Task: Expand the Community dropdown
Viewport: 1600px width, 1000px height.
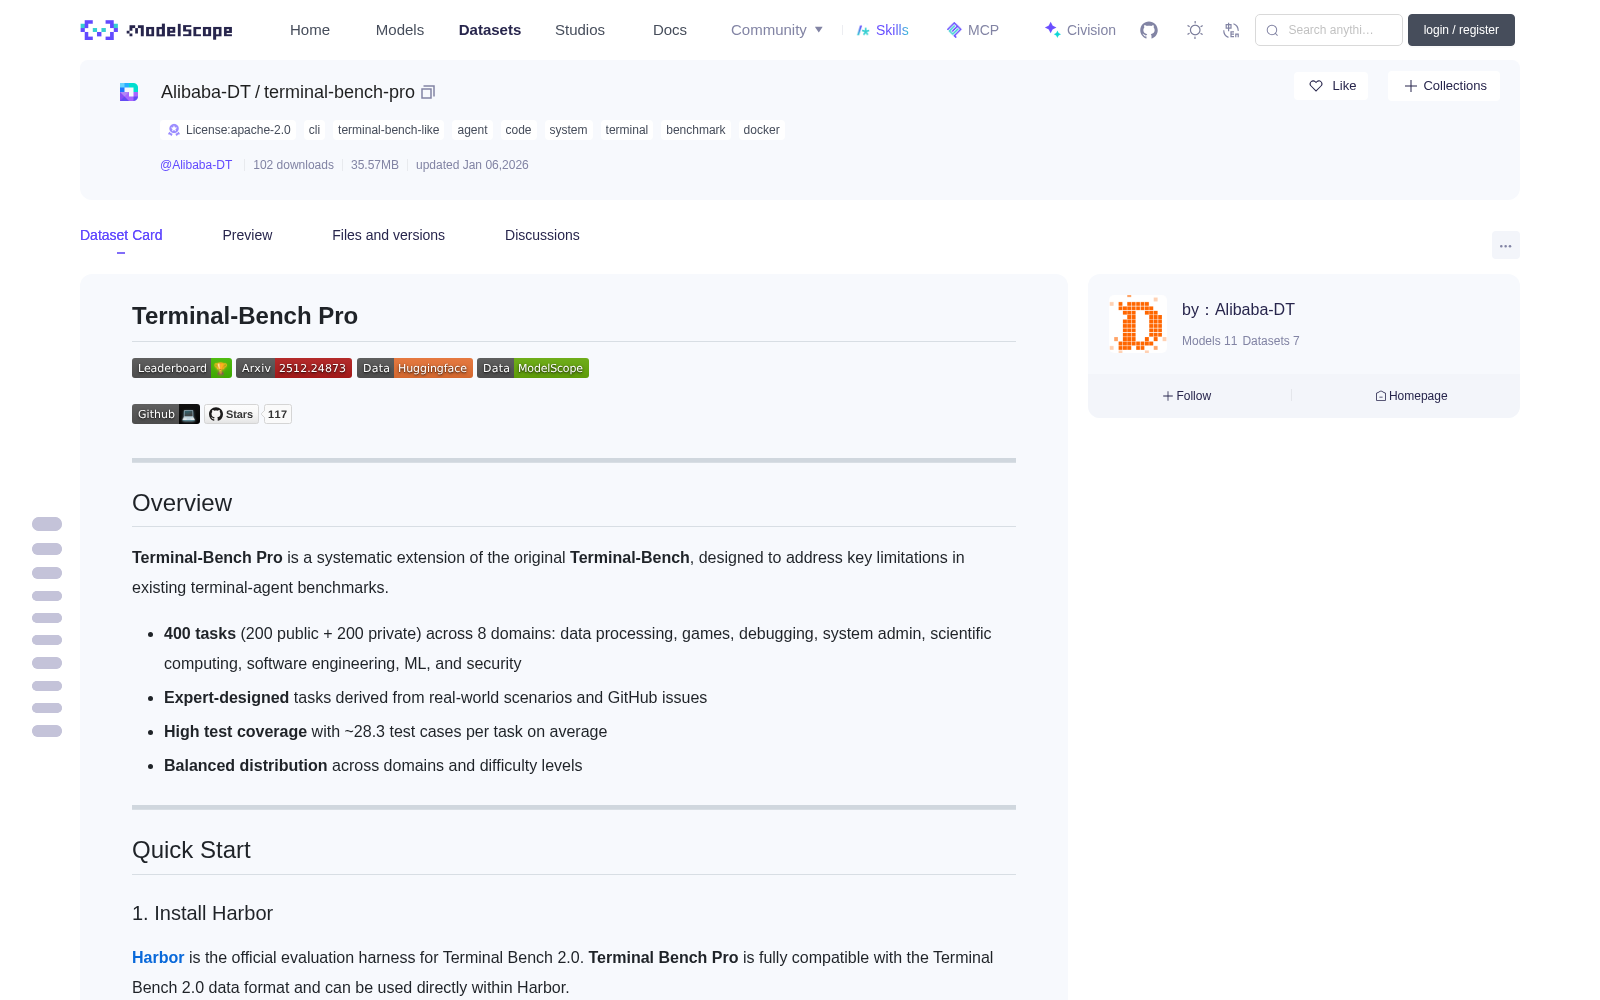Action: click(777, 30)
